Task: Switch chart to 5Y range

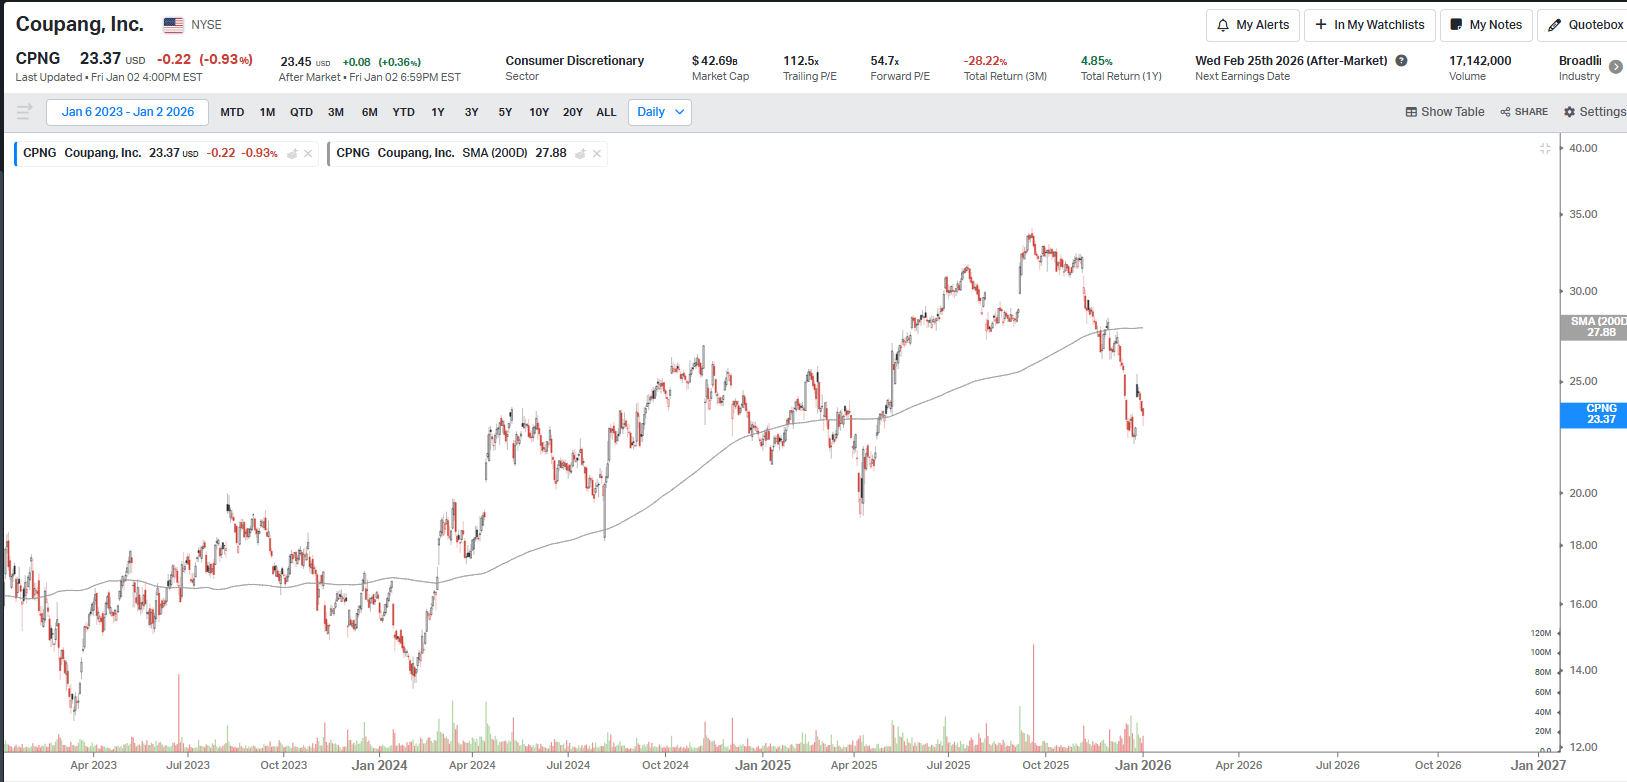Action: (505, 112)
